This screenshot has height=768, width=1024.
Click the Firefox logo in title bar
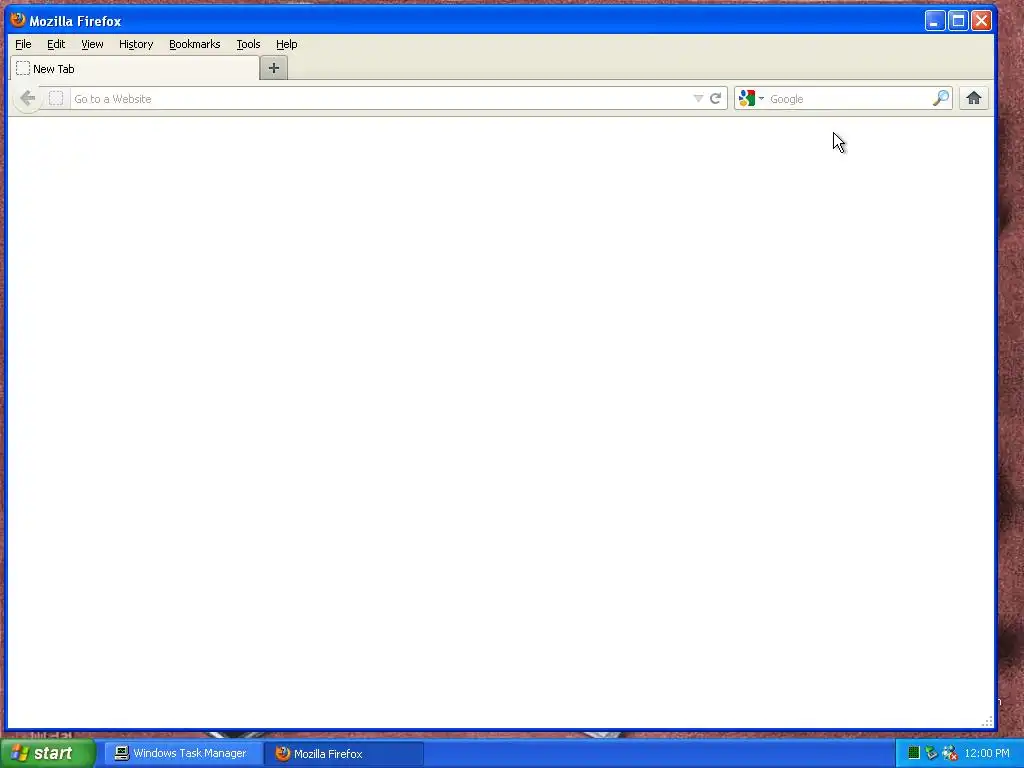click(x=18, y=20)
